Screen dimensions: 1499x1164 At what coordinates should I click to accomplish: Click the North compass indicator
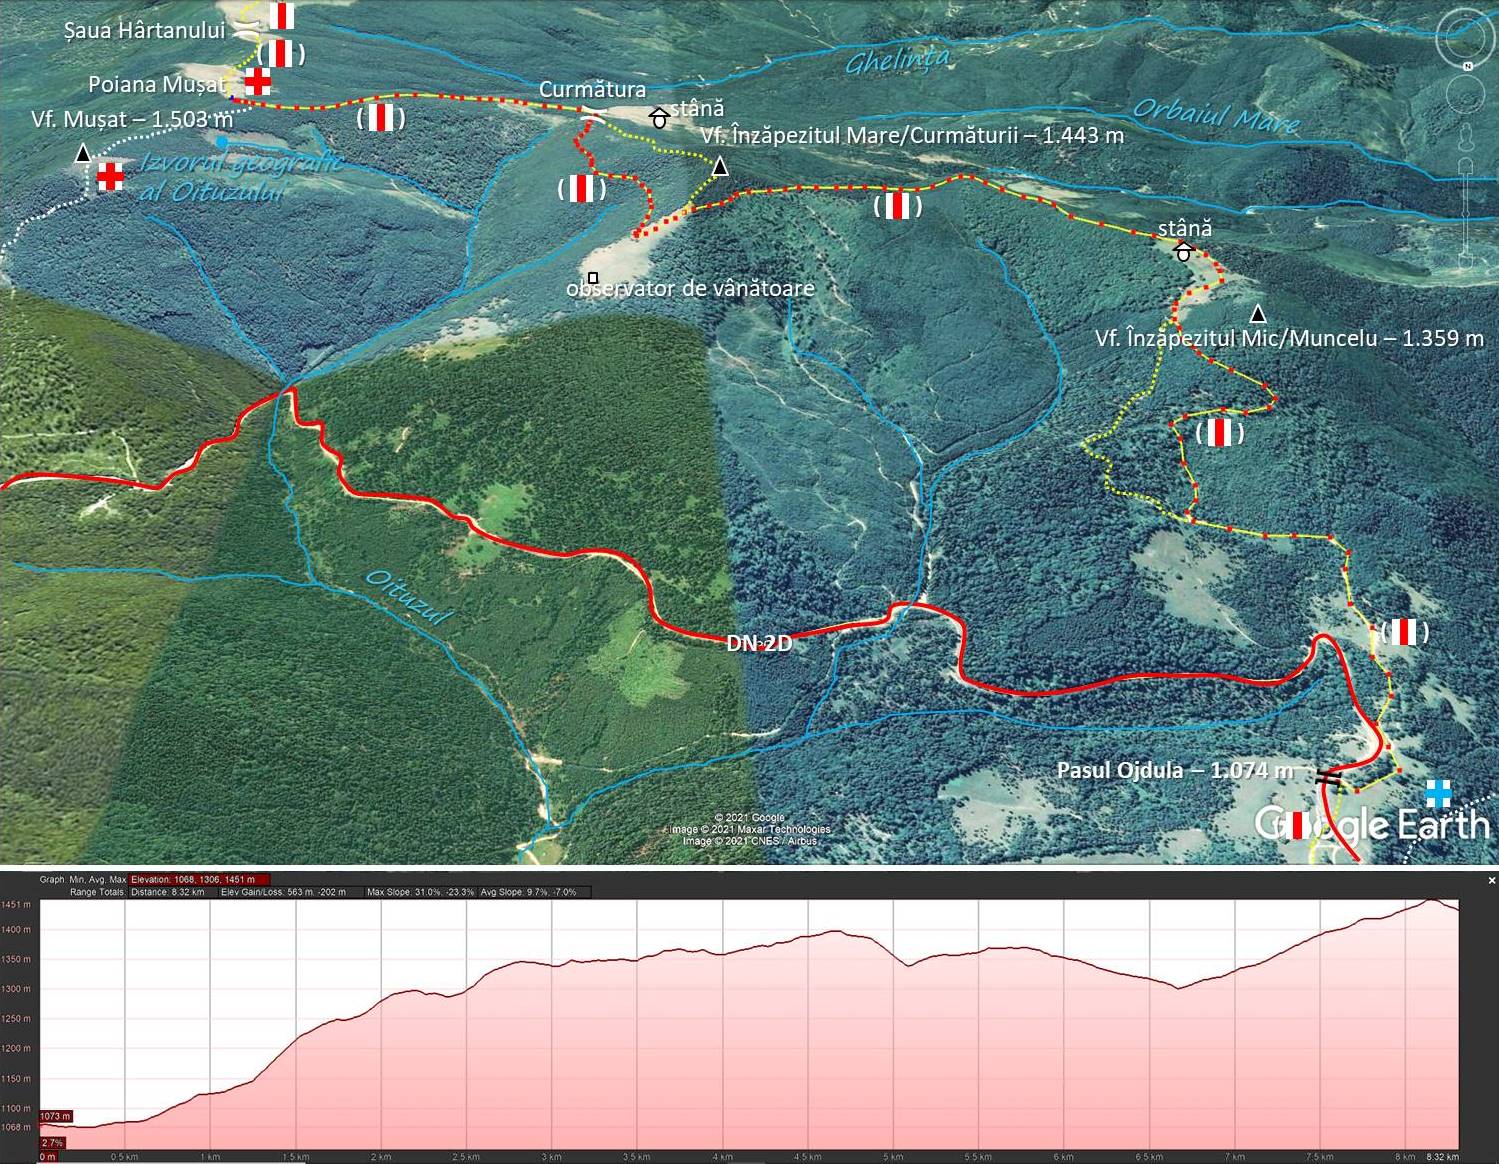pos(1467,66)
